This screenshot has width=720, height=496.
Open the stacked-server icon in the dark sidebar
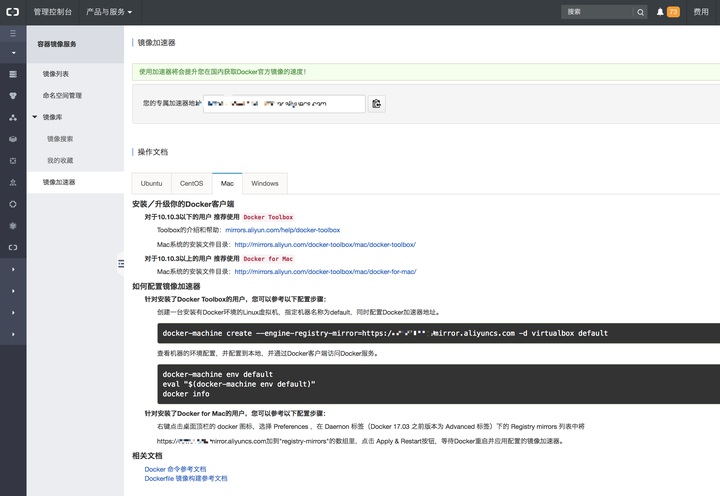pyautogui.click(x=13, y=74)
